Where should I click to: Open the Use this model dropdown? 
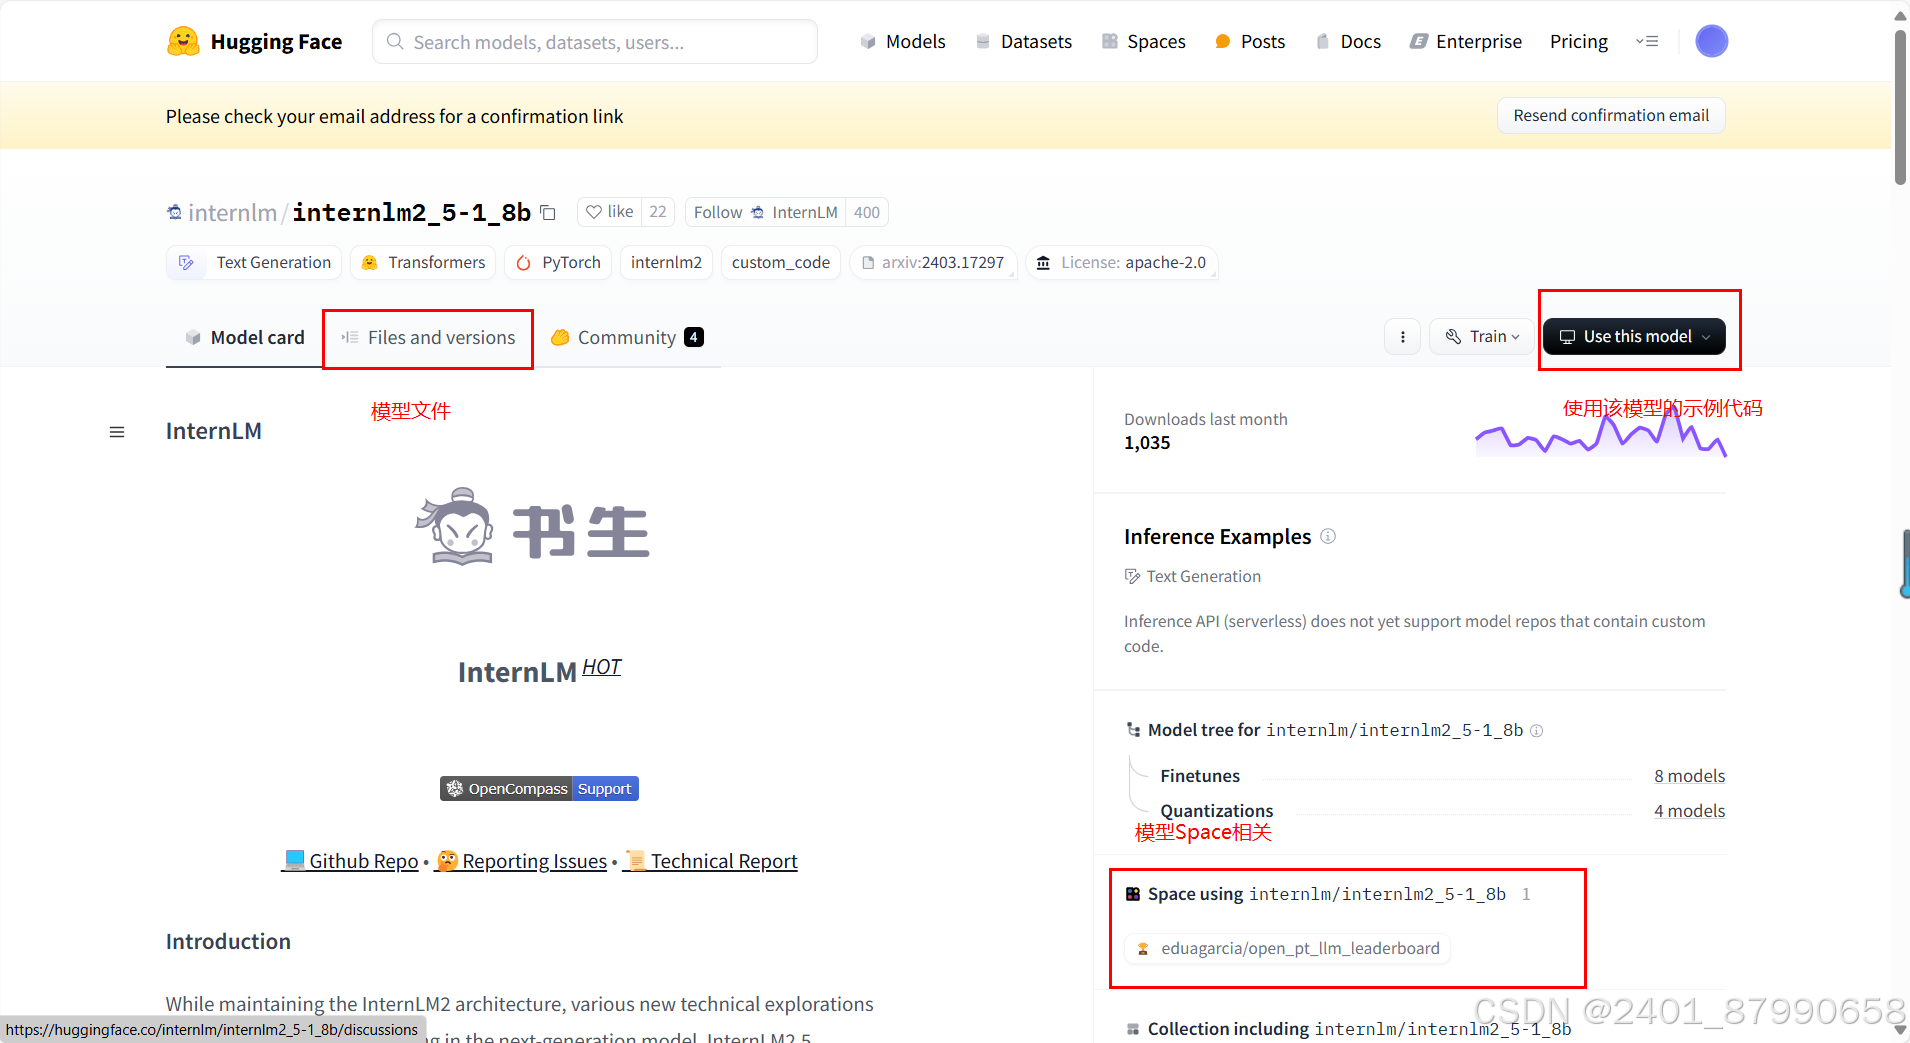1634,337
